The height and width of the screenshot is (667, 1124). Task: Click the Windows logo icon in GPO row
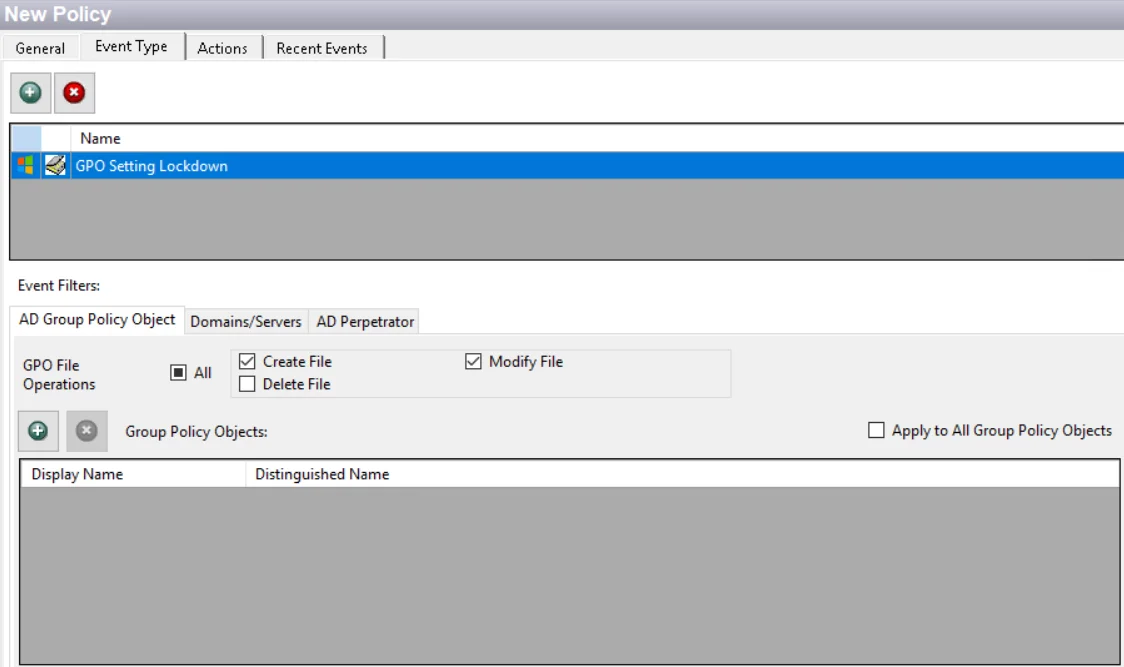[x=26, y=166]
